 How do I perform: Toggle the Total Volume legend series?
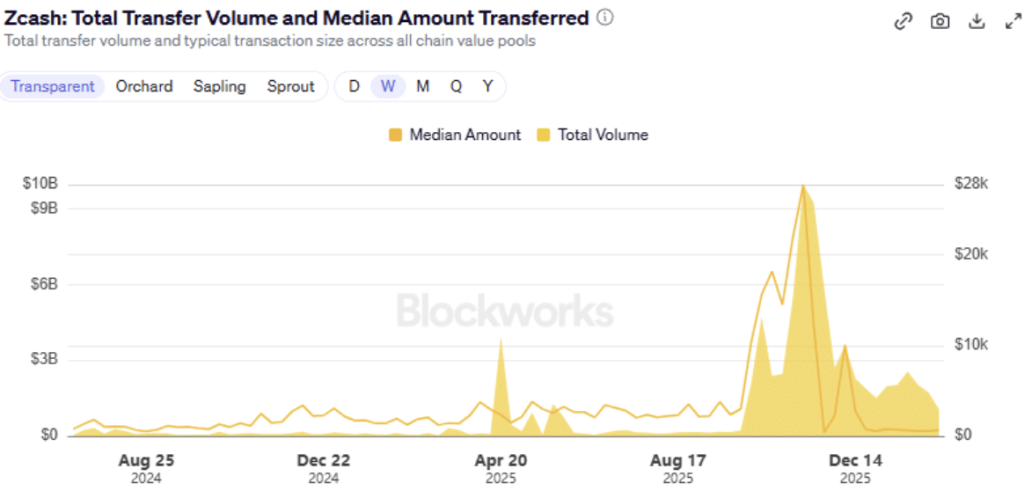[x=603, y=135]
